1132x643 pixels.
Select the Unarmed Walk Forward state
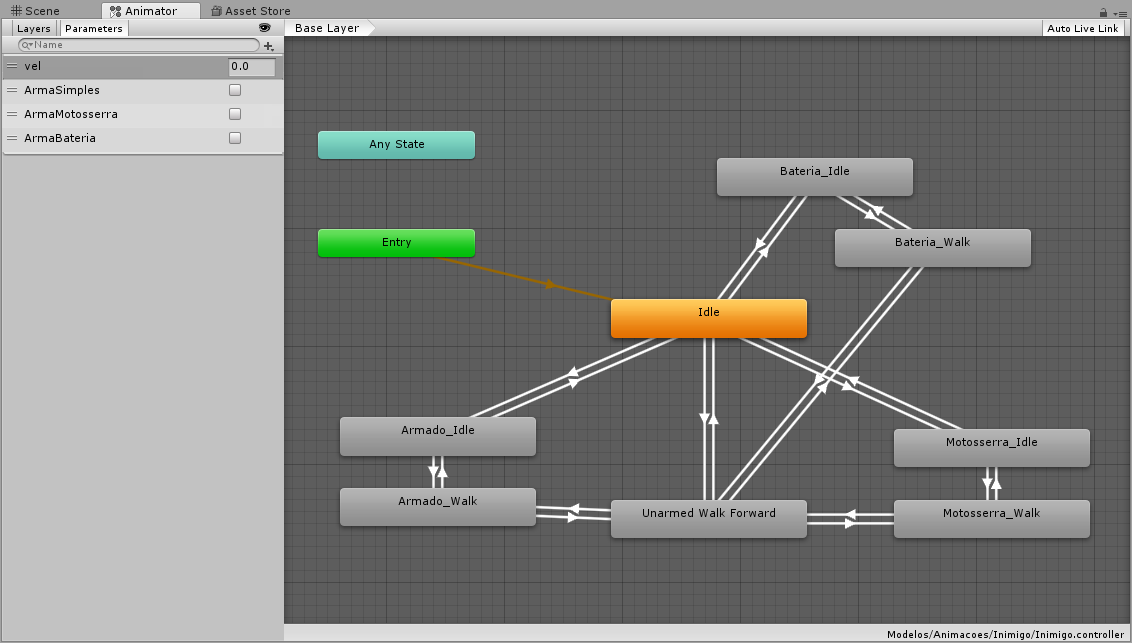tap(709, 519)
